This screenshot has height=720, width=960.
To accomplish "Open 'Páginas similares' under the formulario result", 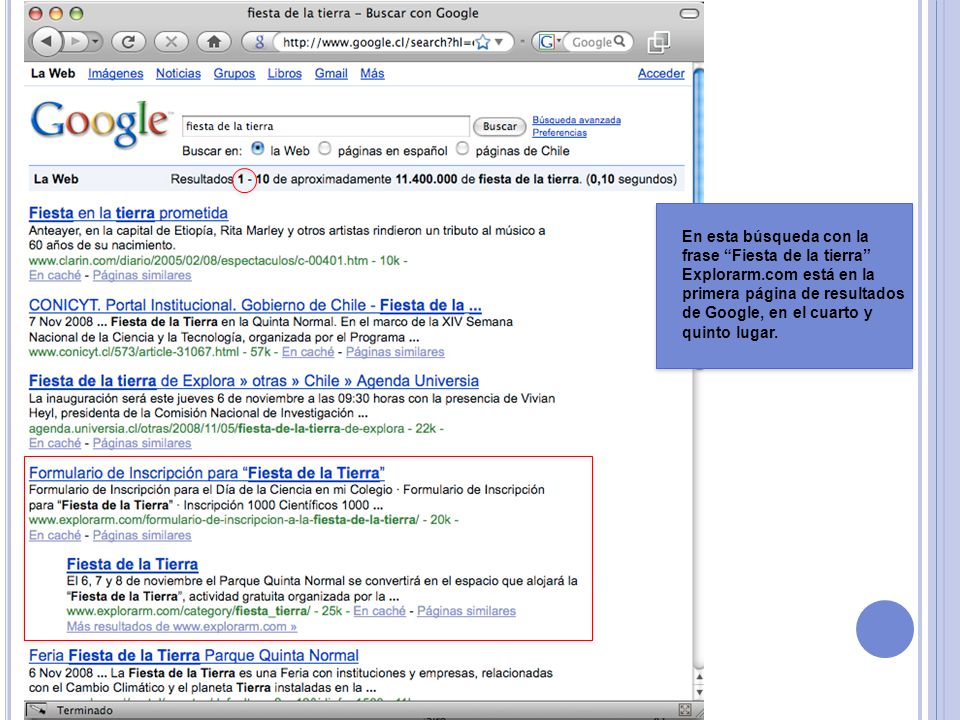I will coord(142,536).
